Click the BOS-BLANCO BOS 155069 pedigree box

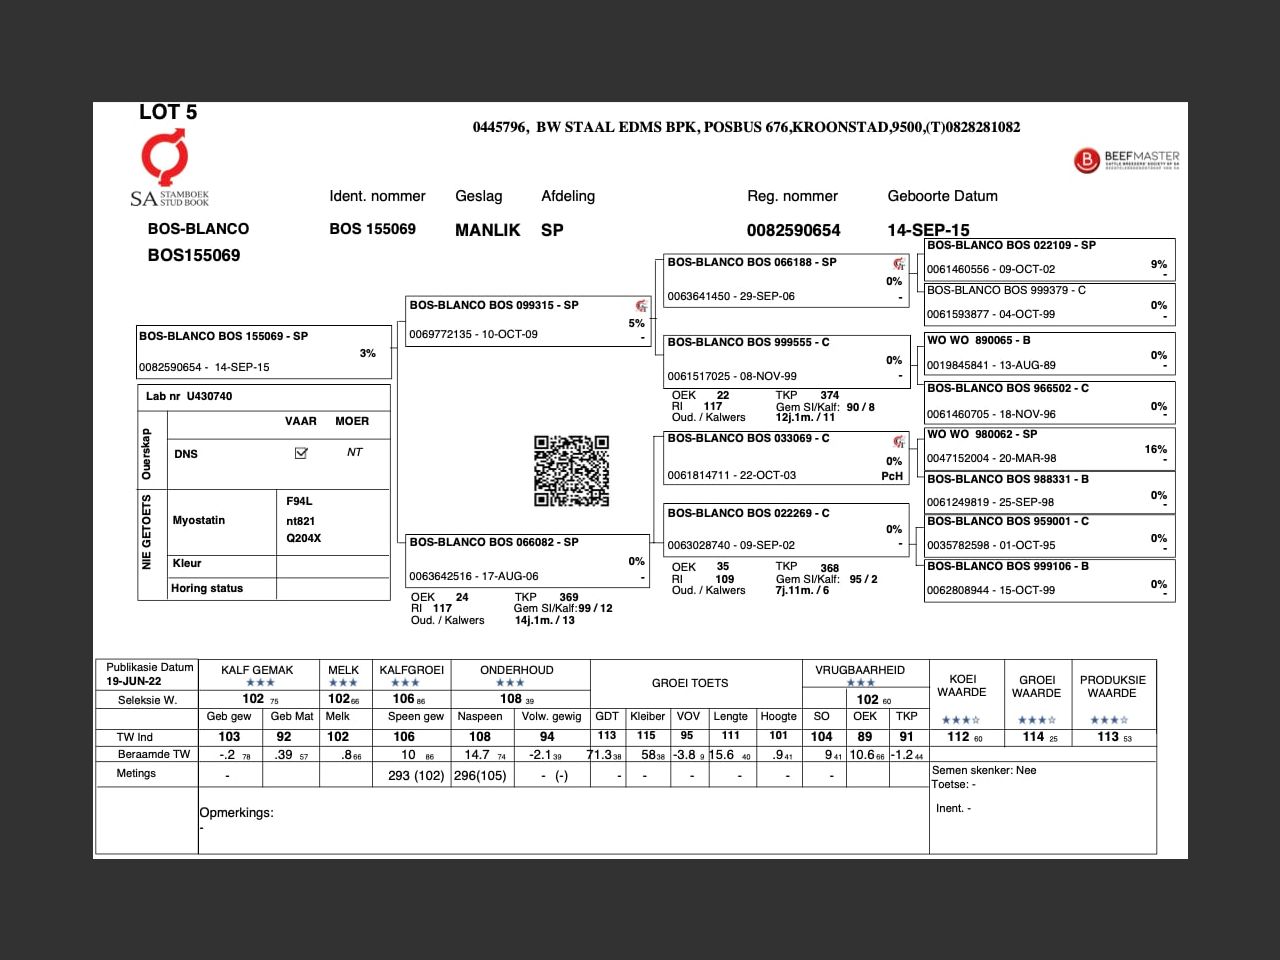(264, 351)
